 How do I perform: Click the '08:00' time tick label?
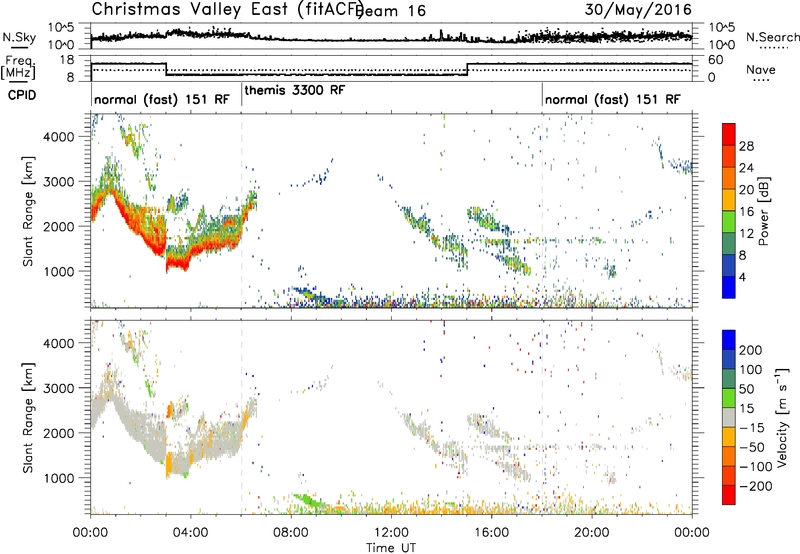pyautogui.click(x=291, y=533)
